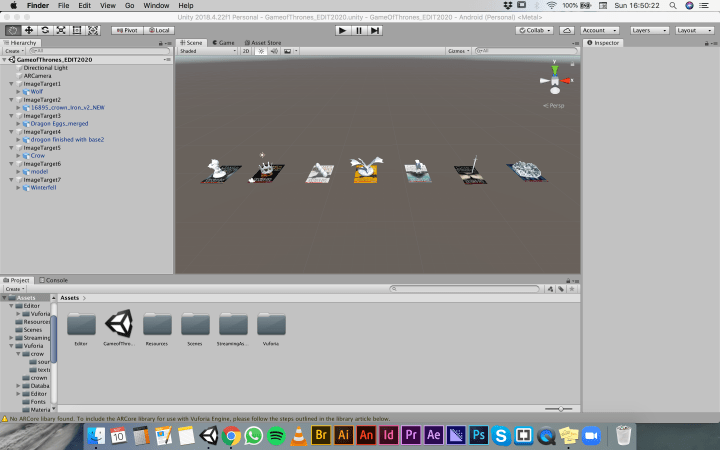
Task: Select the Hand tool in Unity toolbar
Action: [x=13, y=30]
